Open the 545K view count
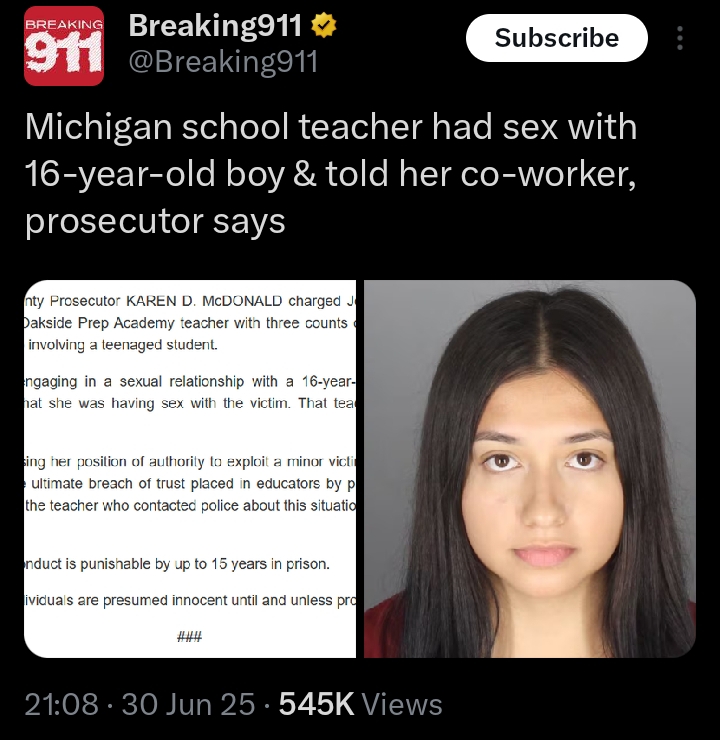The height and width of the screenshot is (740, 720). click(x=316, y=704)
